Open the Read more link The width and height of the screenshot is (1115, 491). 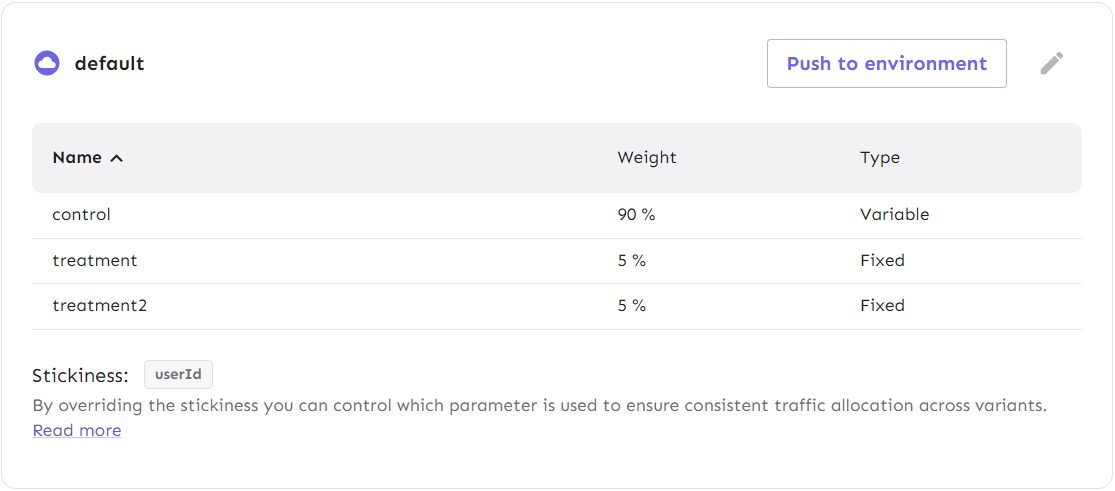click(77, 431)
